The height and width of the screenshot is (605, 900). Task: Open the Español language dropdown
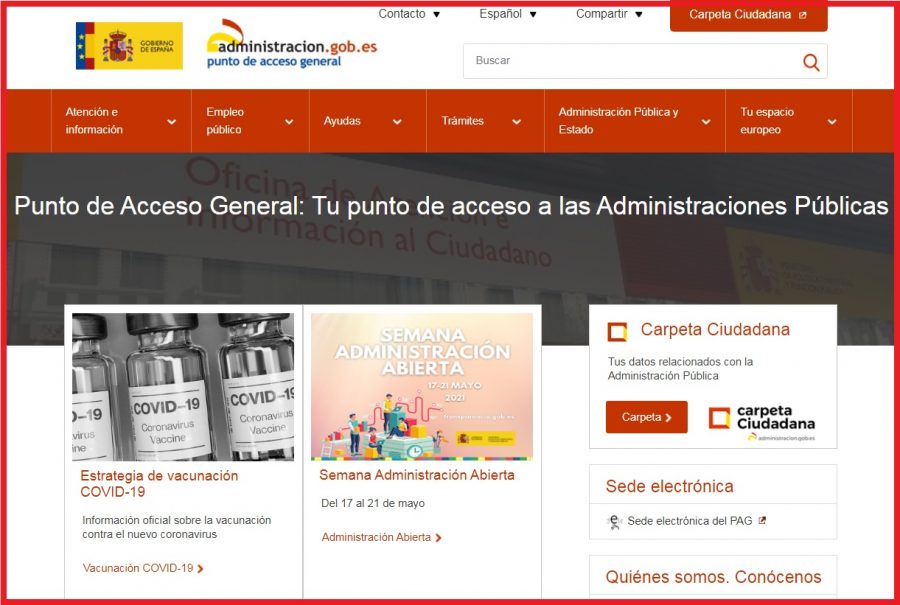[506, 14]
